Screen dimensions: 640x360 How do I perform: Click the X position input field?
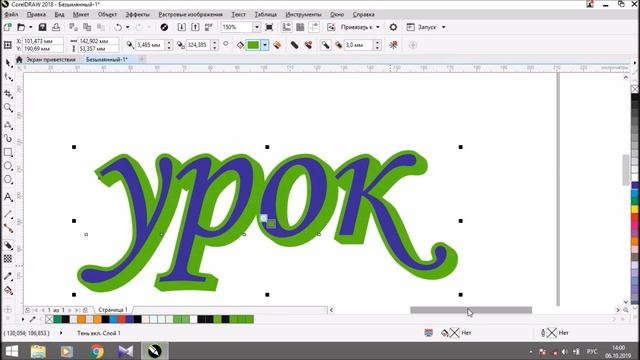click(42, 41)
